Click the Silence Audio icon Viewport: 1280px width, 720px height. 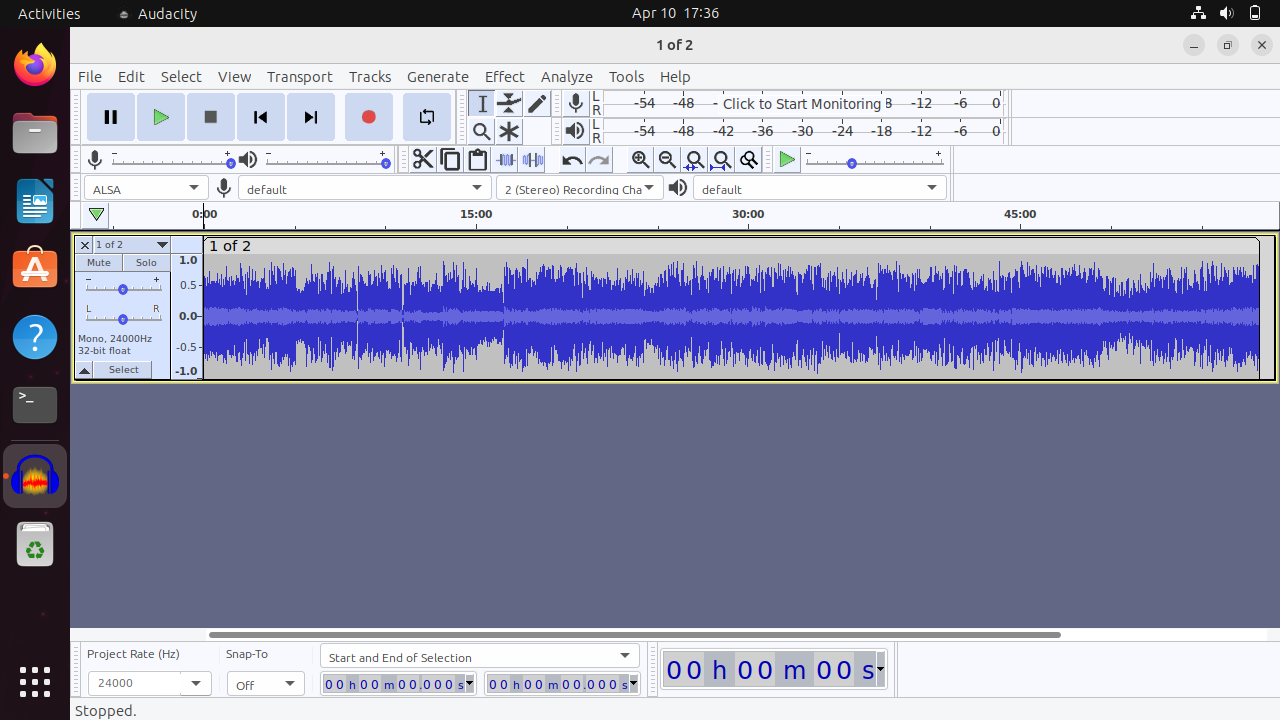tap(532, 160)
